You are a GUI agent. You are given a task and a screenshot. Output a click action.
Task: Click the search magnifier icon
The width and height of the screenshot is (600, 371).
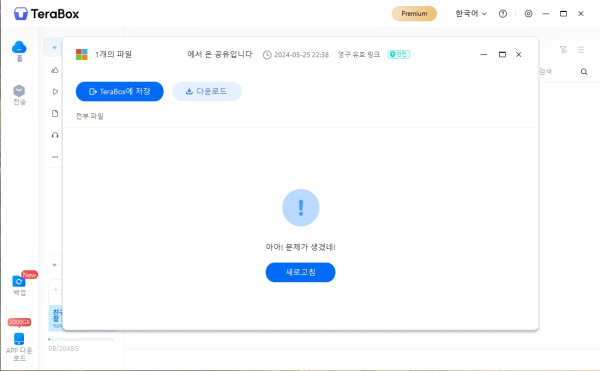(x=584, y=72)
